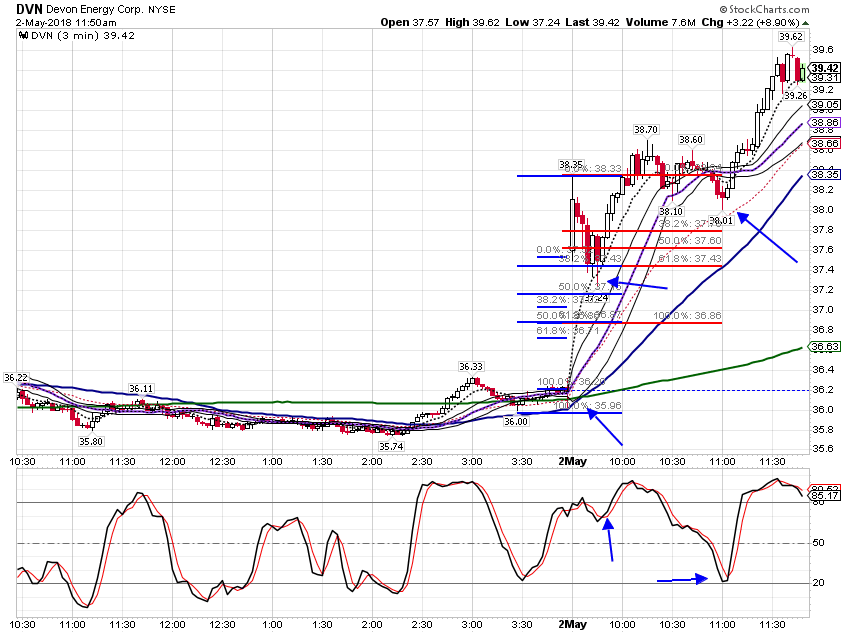Click the blue-outlined 38.35 price-axis tag

point(825,175)
